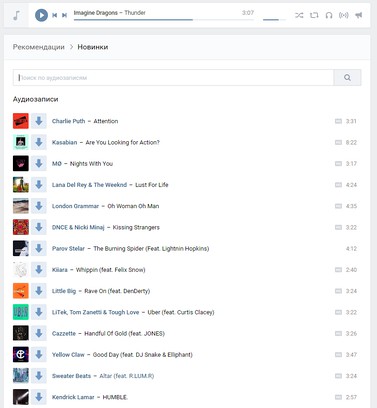
Task: Show lyrics icon for Attention
Action: [338, 121]
